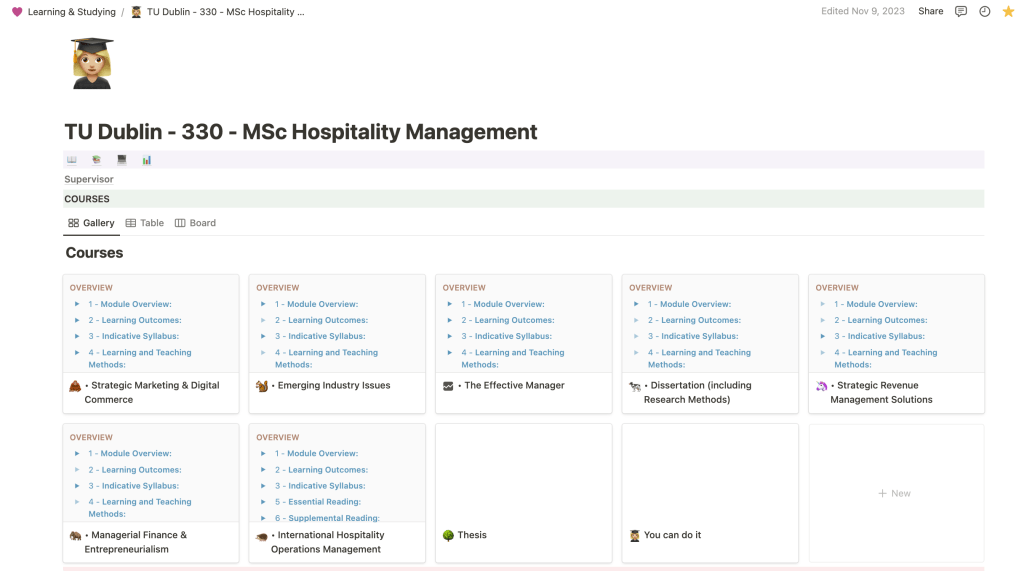
Task: Switch to the Table view tab
Action: click(145, 223)
